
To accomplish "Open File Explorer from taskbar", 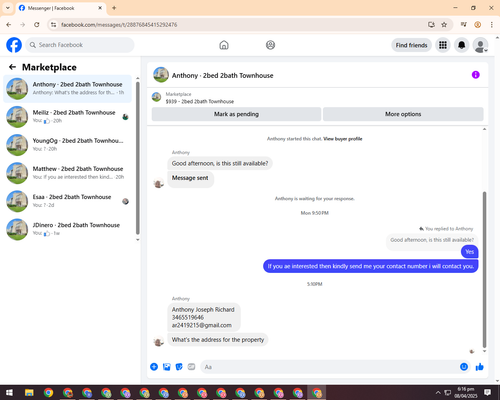I will 29,393.
